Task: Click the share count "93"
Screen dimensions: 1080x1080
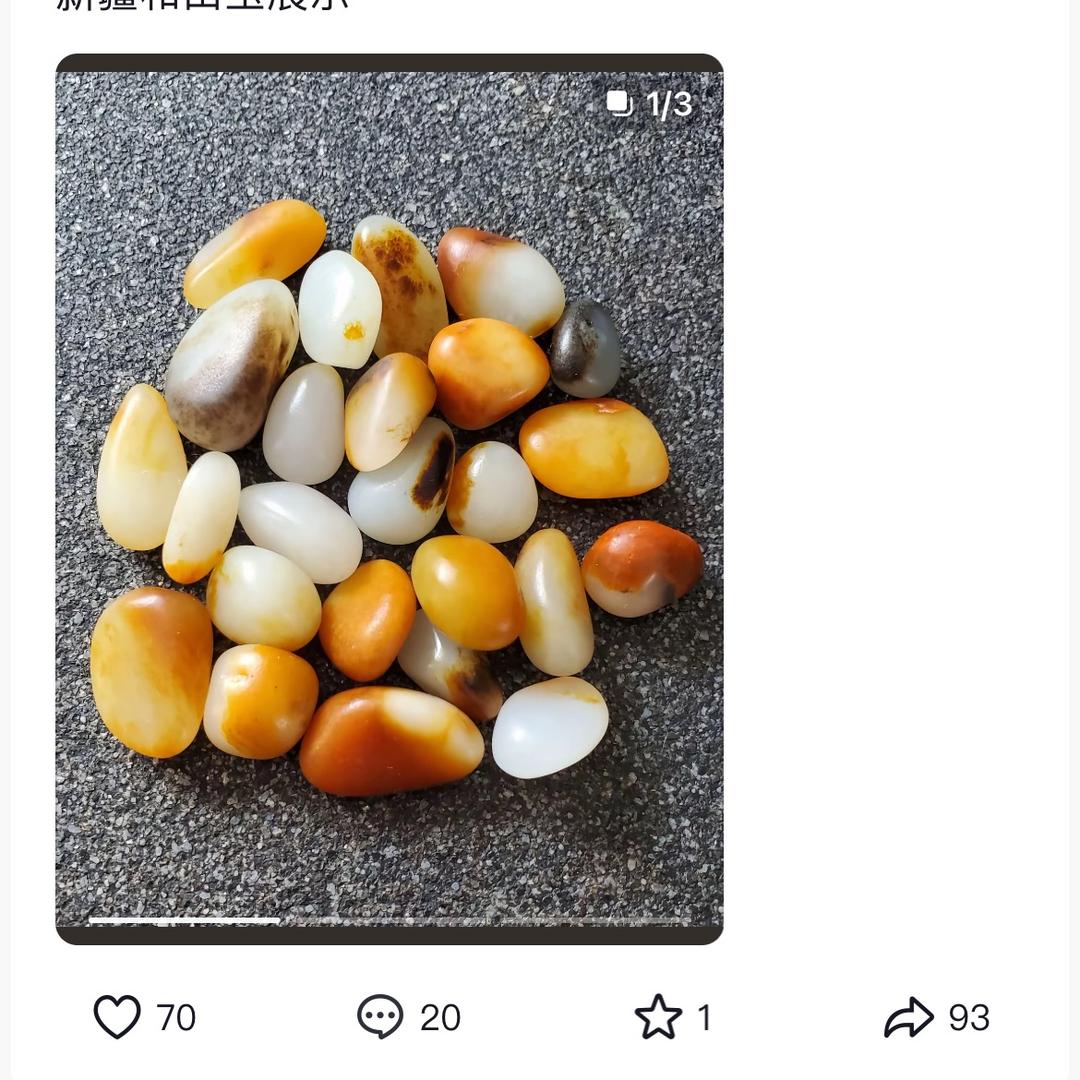Action: (969, 1018)
